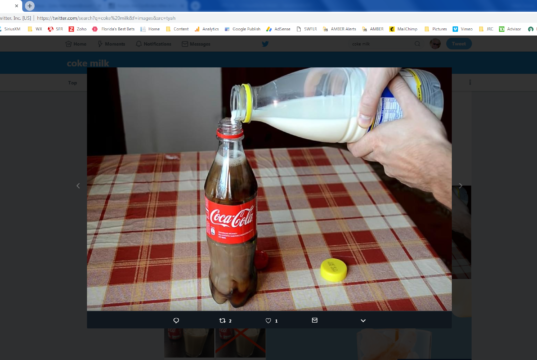Click the browser address bar URL
537x360 pixels.
pos(106,18)
